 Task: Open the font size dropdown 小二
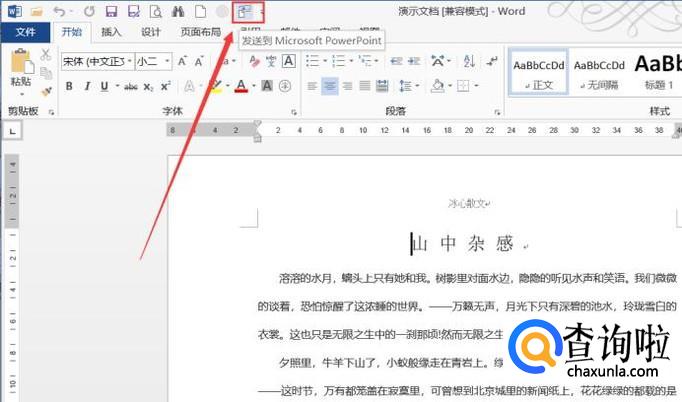coord(152,61)
